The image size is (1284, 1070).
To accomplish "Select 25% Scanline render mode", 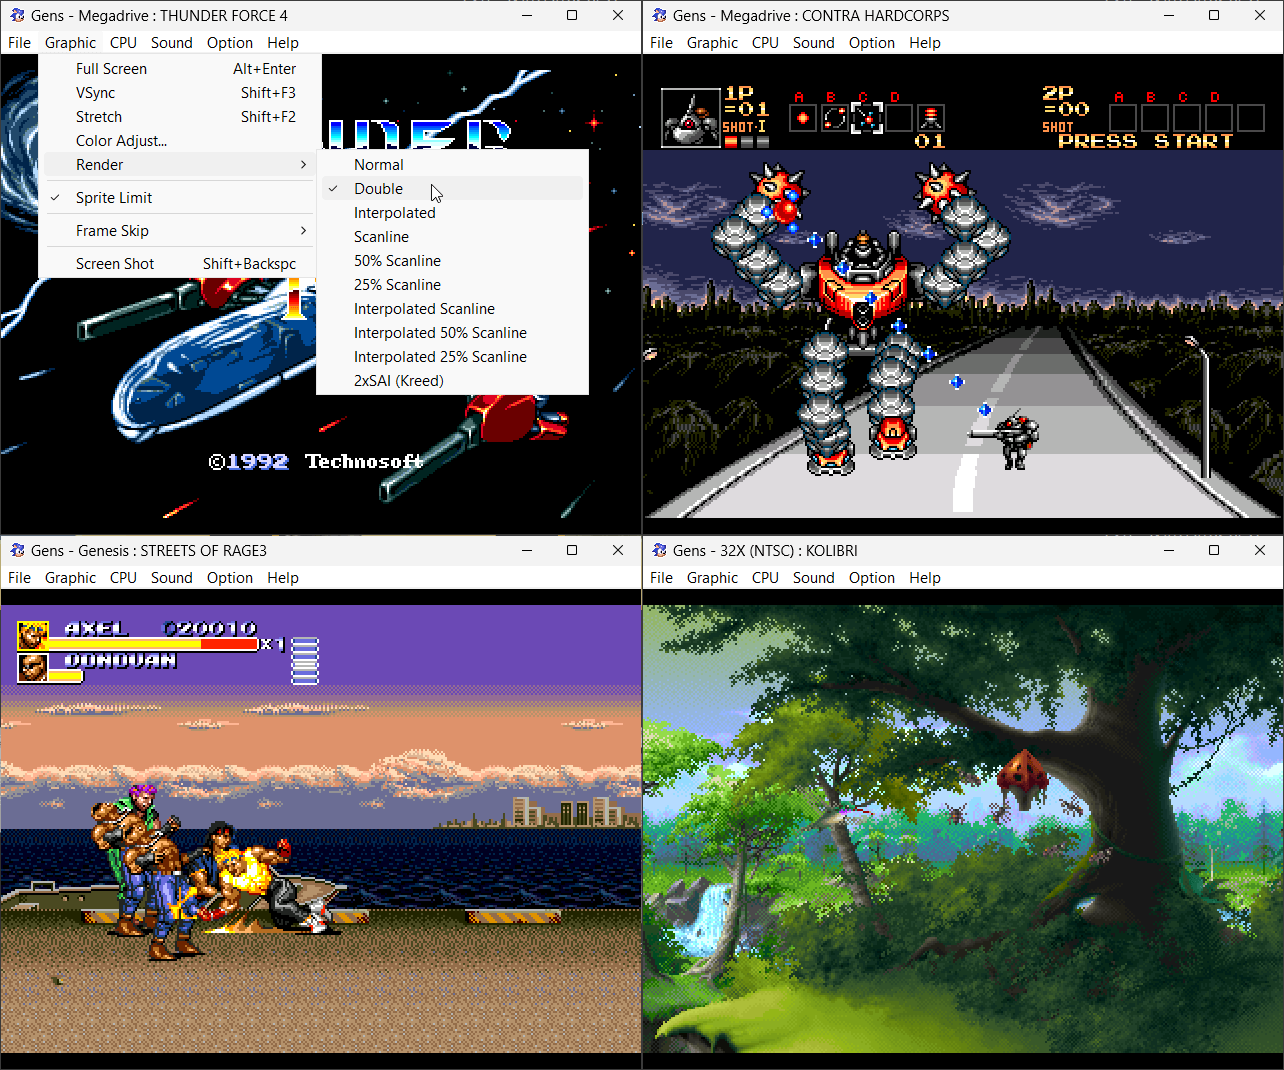I will [452, 285].
